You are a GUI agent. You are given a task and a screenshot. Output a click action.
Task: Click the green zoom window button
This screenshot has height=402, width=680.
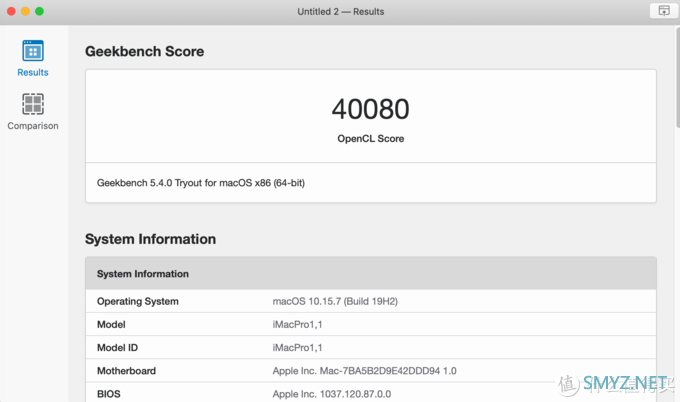pos(39,11)
